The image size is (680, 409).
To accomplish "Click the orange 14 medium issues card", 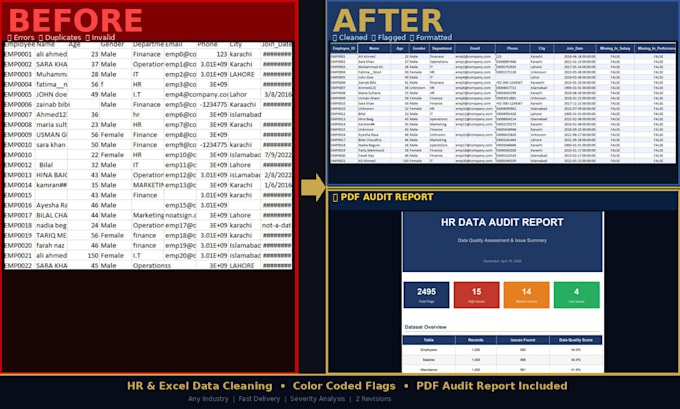I will [x=526, y=295].
